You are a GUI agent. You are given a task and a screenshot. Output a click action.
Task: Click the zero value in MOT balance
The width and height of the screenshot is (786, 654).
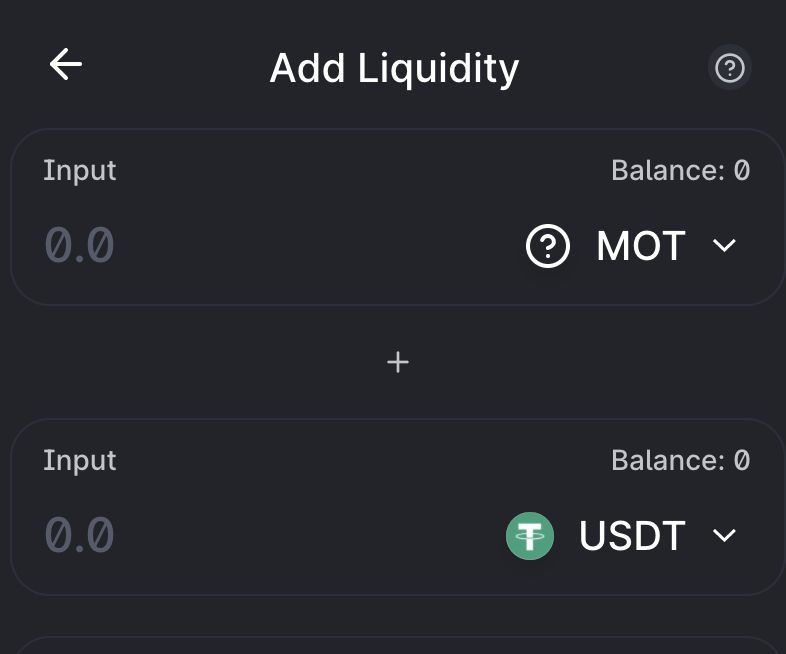pos(741,171)
